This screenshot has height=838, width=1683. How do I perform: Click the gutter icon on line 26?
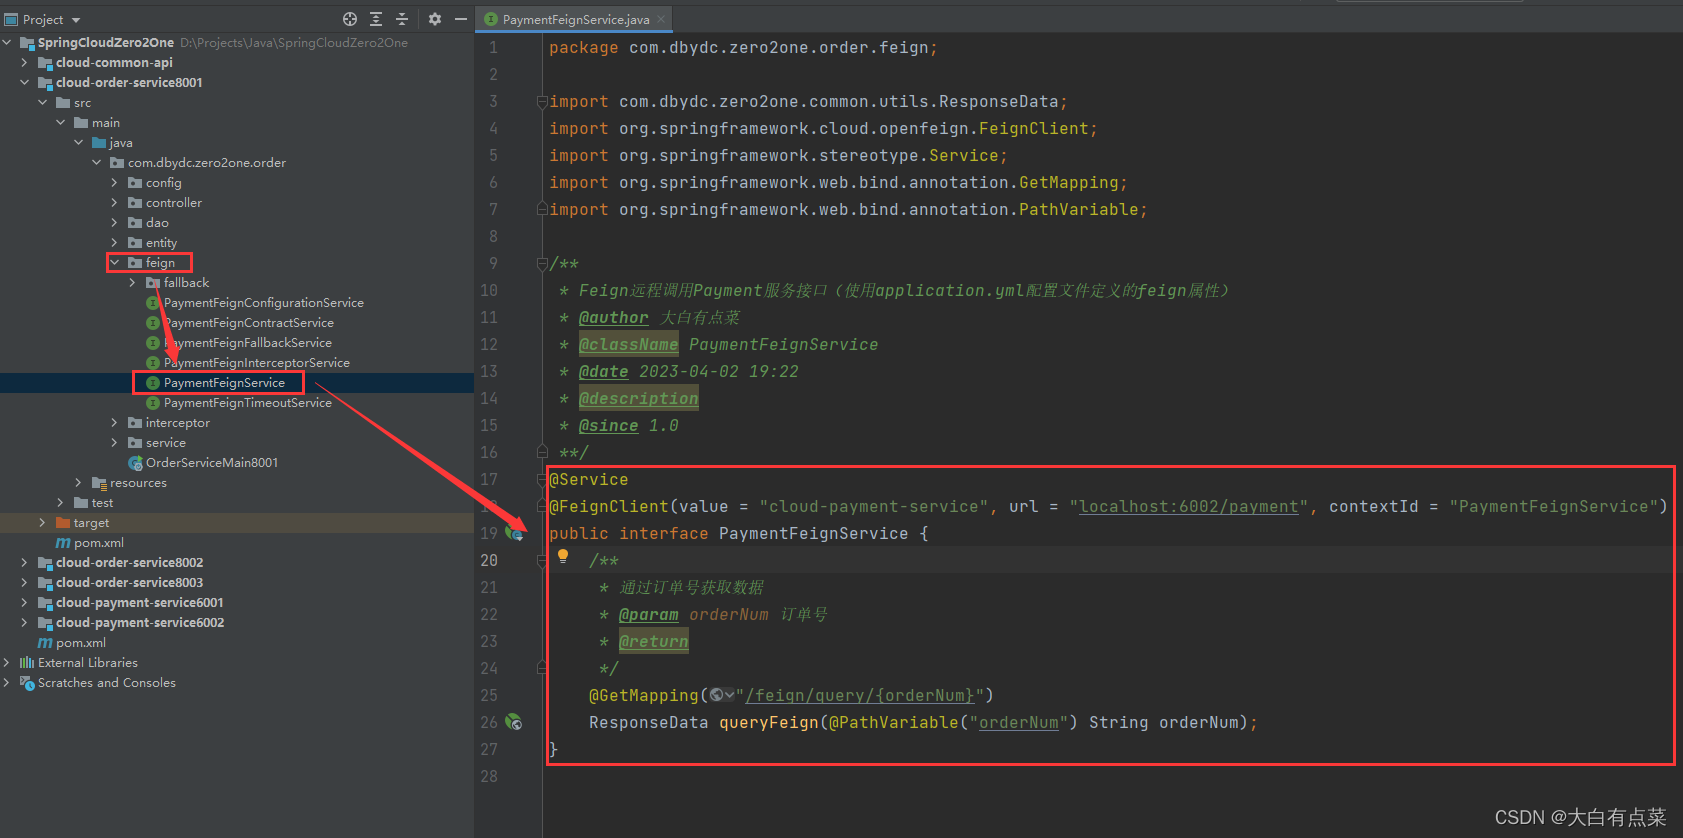[x=514, y=722]
